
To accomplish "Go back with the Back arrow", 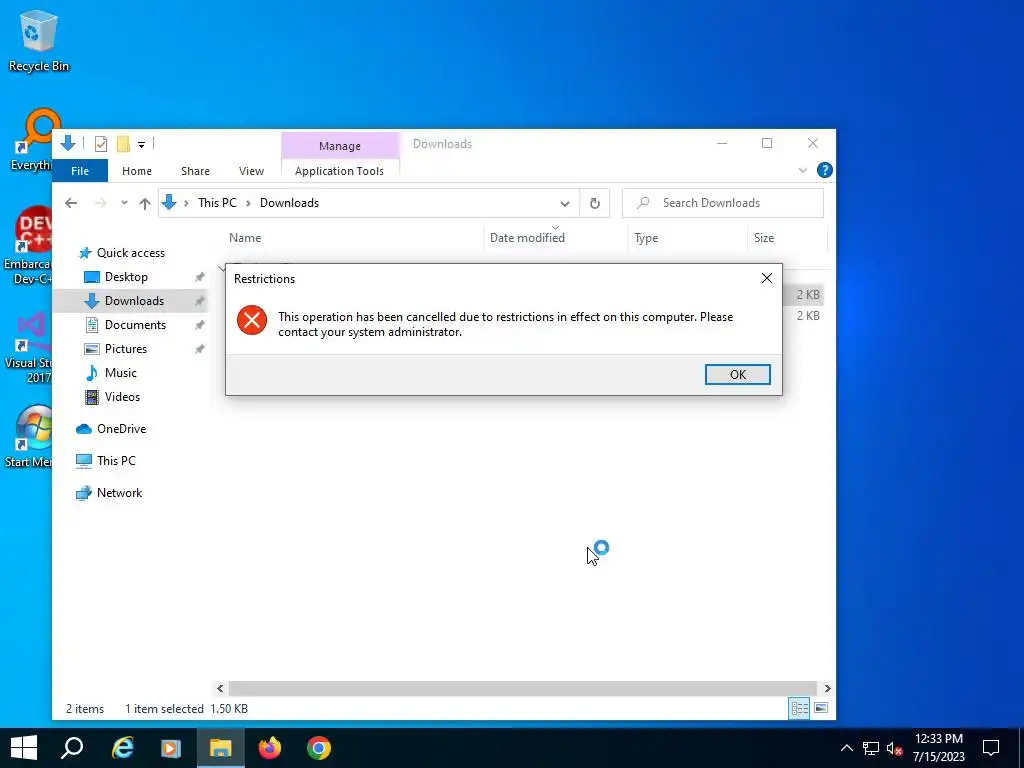I will pos(71,203).
